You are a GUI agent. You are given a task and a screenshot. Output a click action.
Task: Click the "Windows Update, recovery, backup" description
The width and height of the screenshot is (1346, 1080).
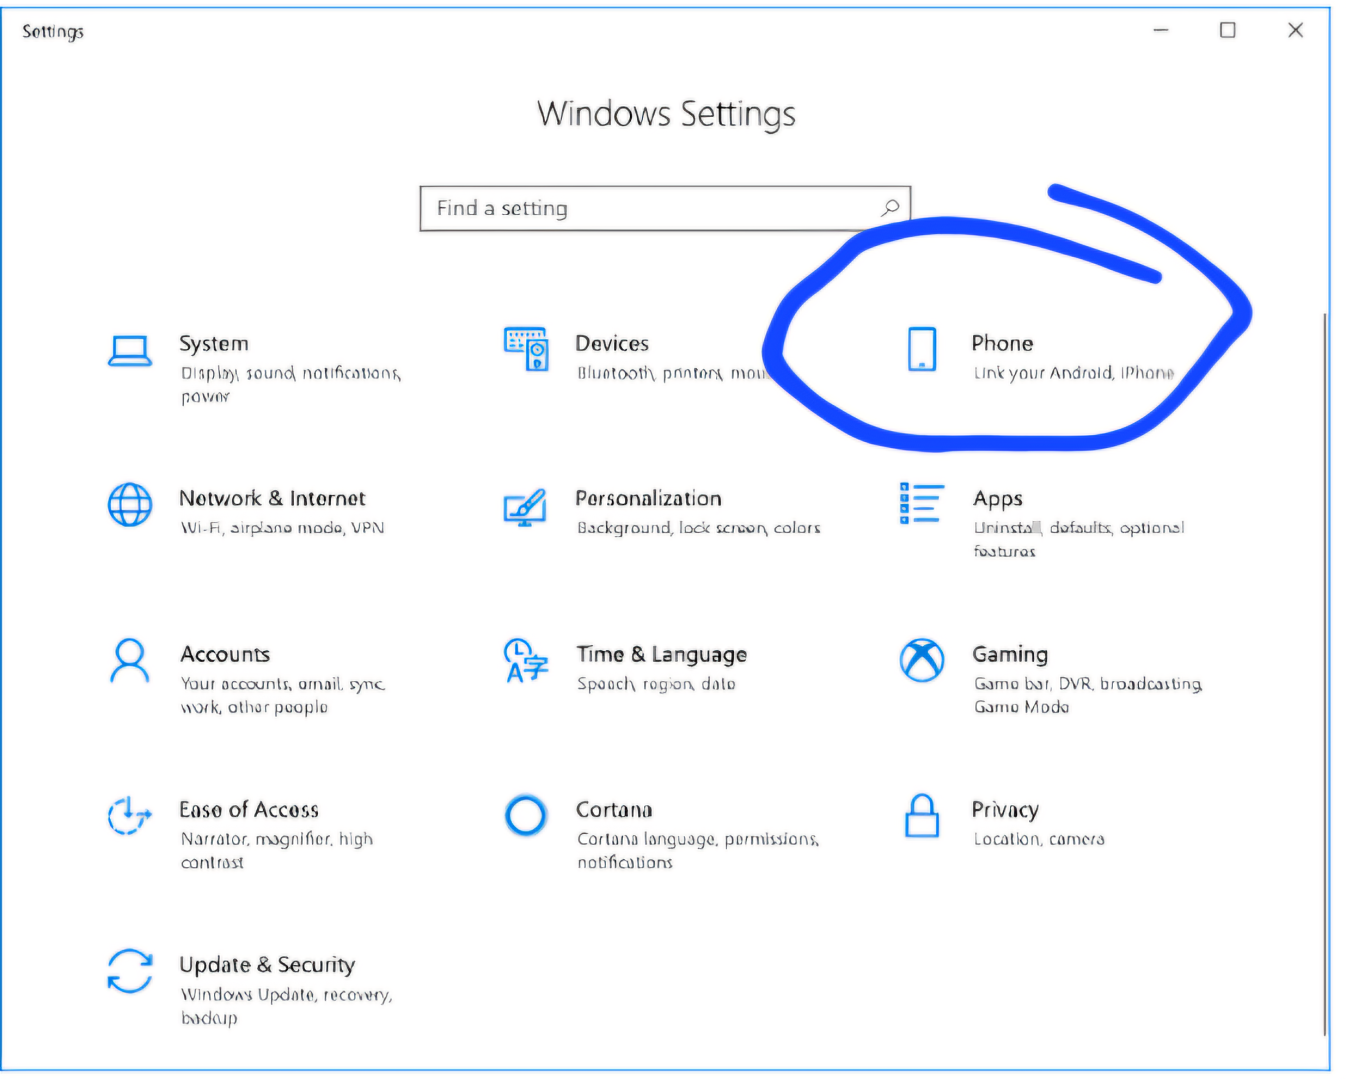[x=286, y=1006]
